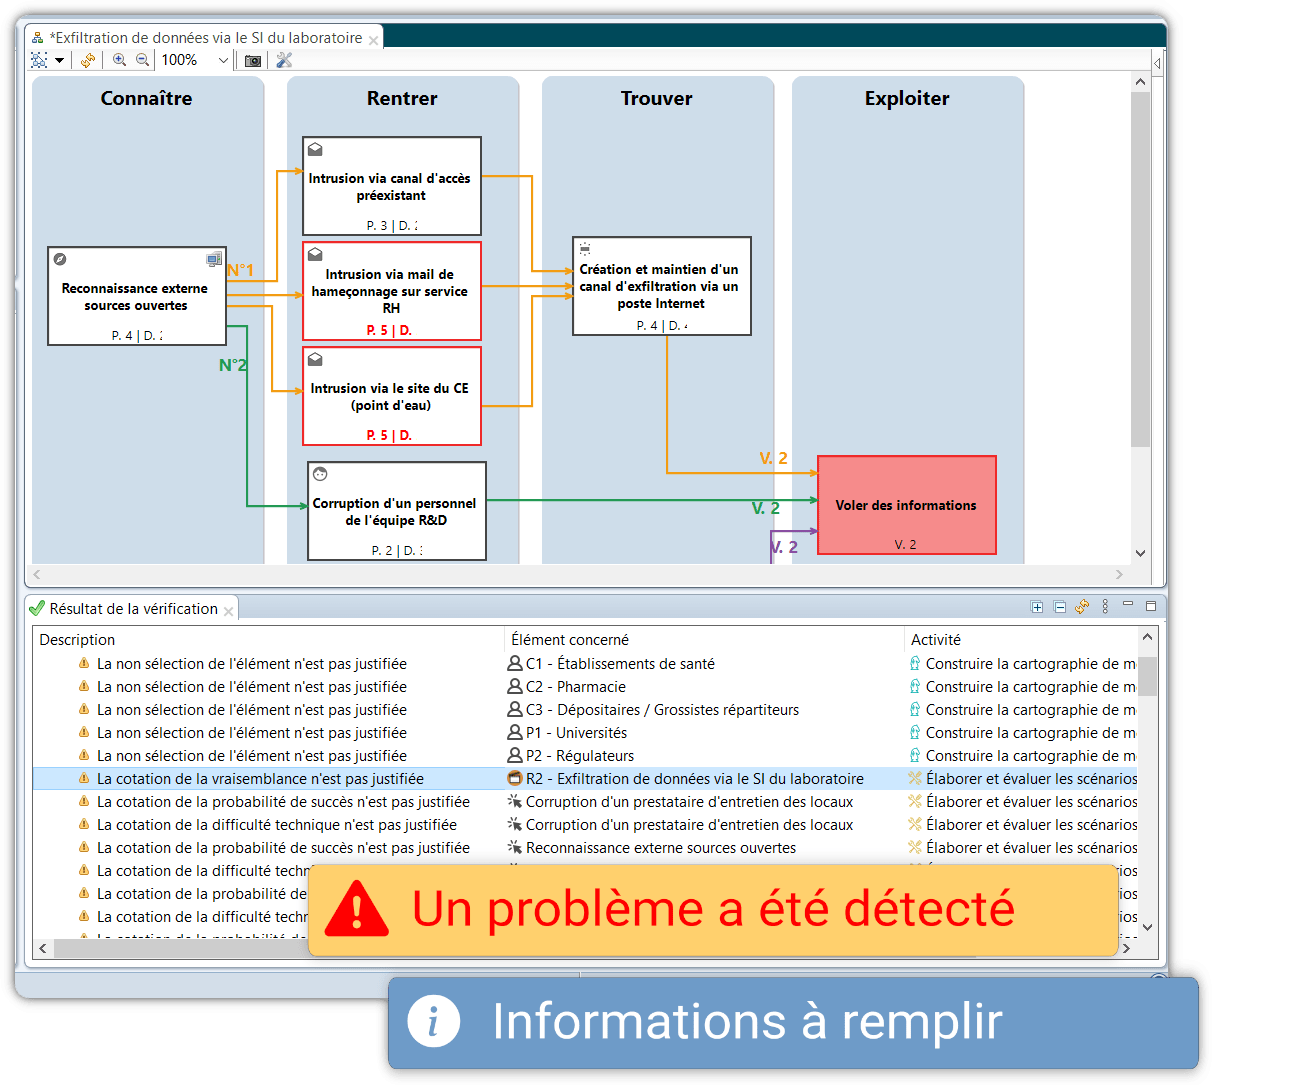Click the green N°2 path label
Viewport: 1300px width, 1086px height.
point(233,365)
